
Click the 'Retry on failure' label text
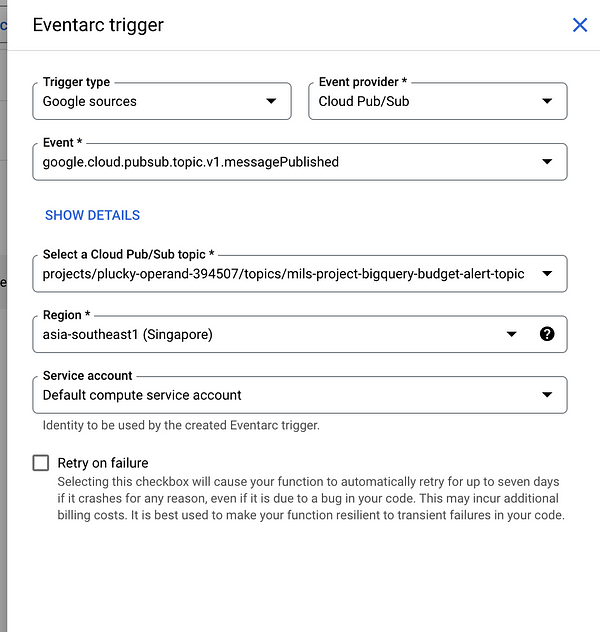(x=103, y=463)
